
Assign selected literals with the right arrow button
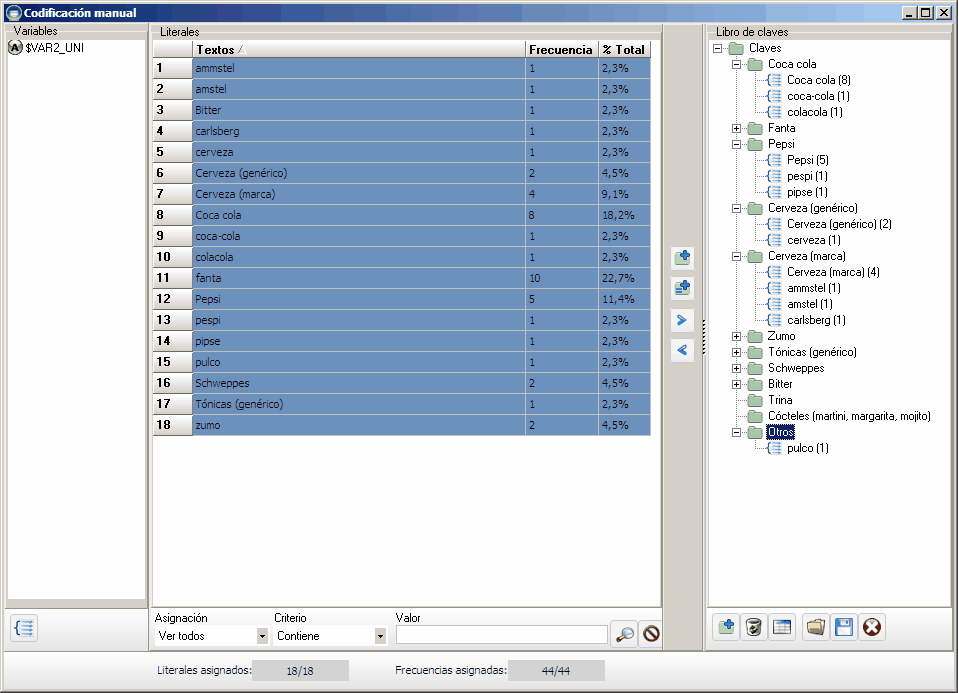tap(682, 320)
